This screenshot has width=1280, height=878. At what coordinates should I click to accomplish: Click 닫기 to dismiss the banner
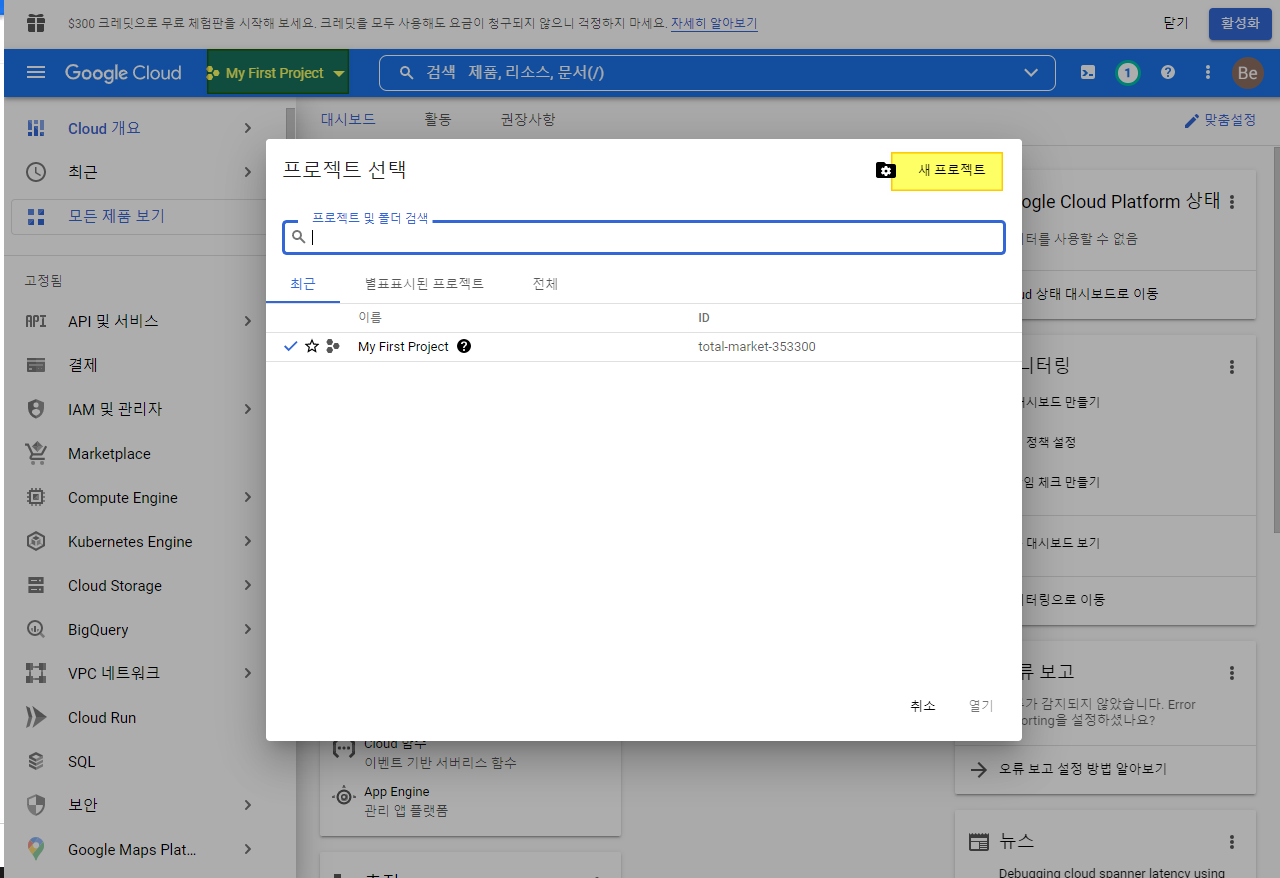[1176, 22]
